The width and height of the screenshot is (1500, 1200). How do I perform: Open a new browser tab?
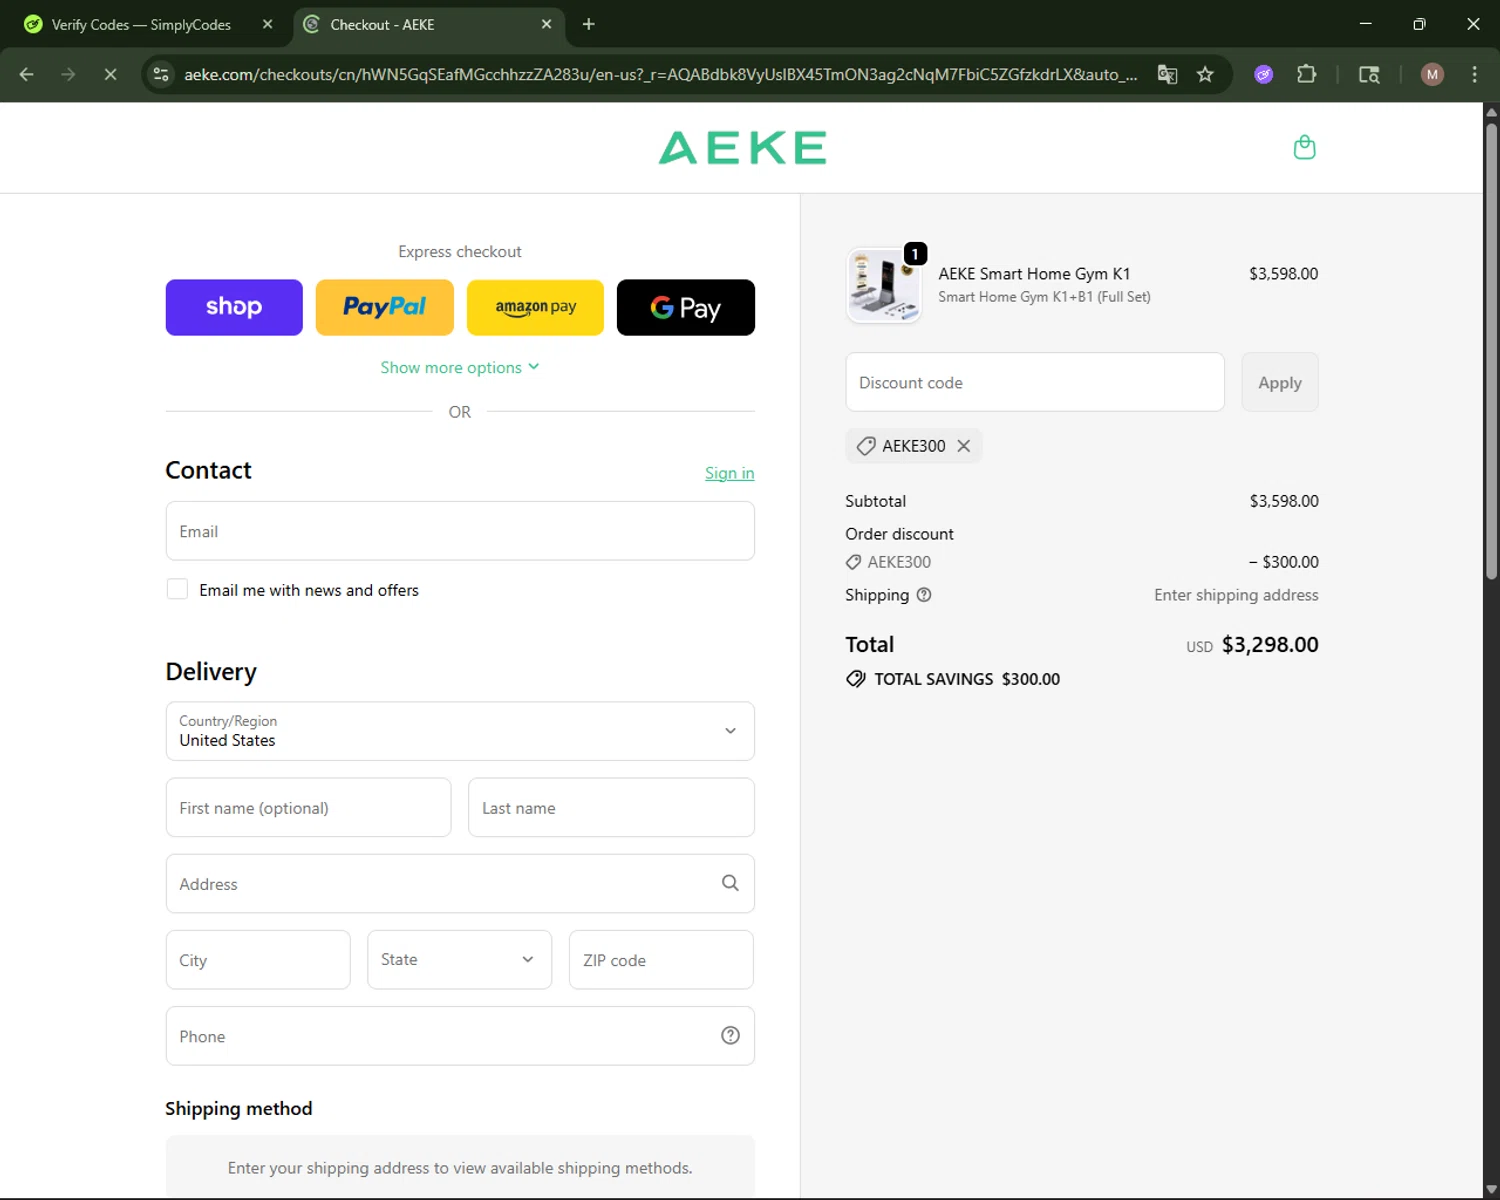coord(589,24)
